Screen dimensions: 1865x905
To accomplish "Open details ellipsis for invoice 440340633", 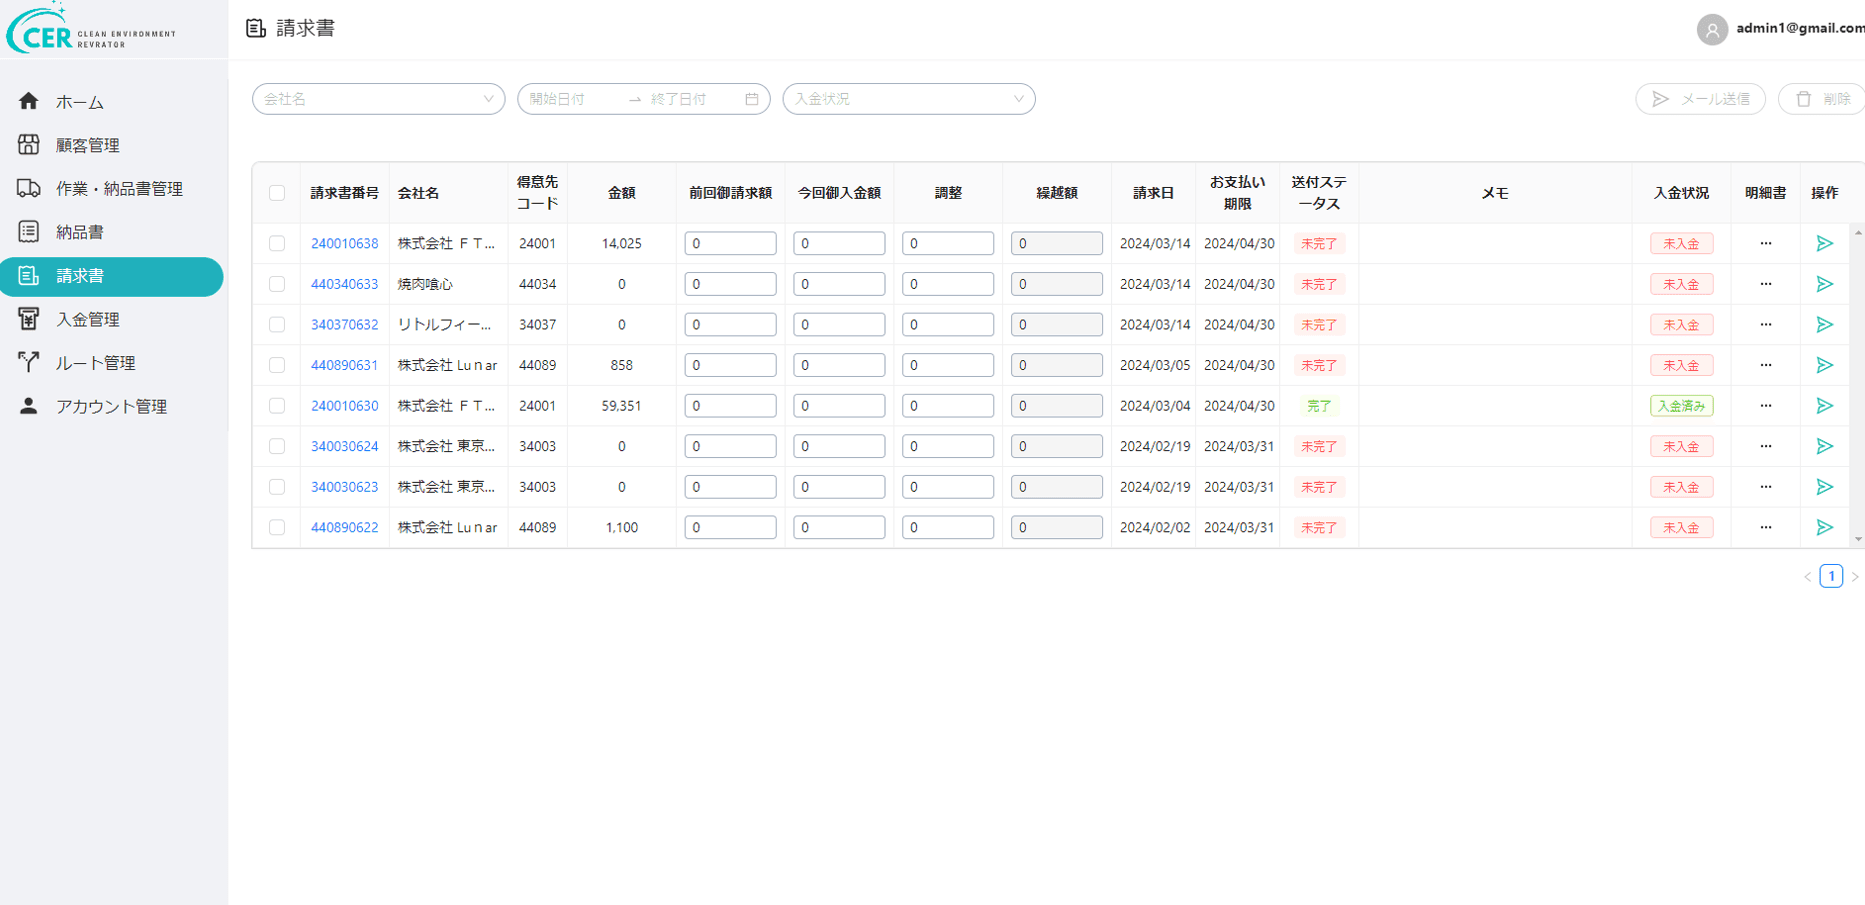I will (x=1765, y=284).
